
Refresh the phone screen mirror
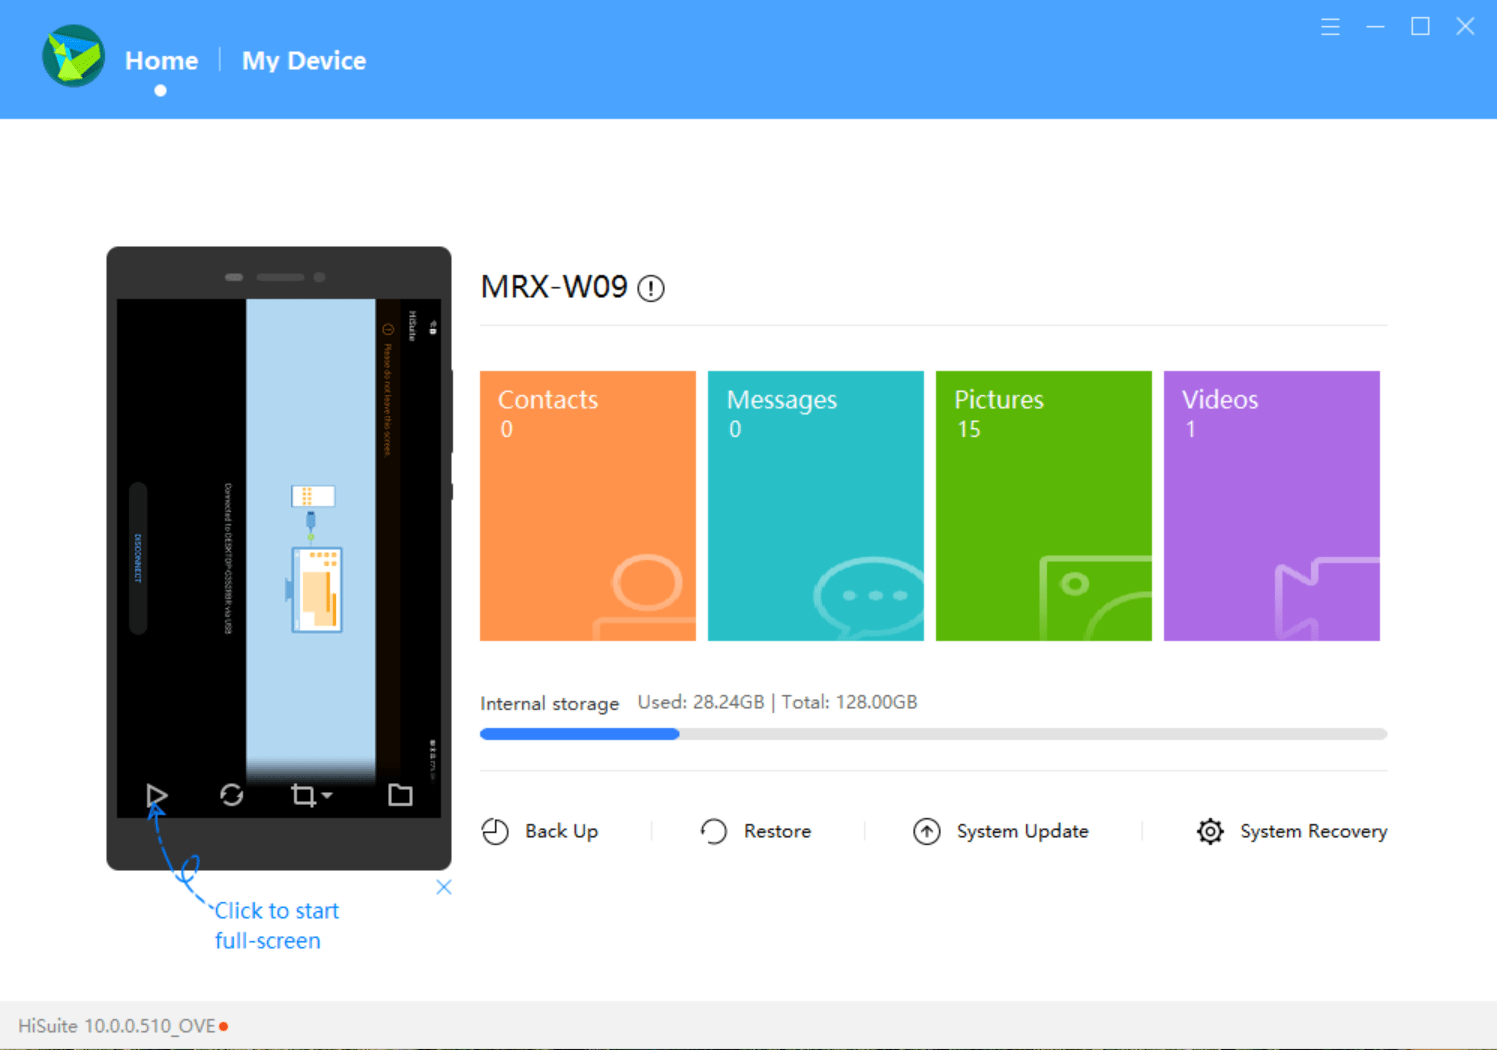click(x=232, y=795)
